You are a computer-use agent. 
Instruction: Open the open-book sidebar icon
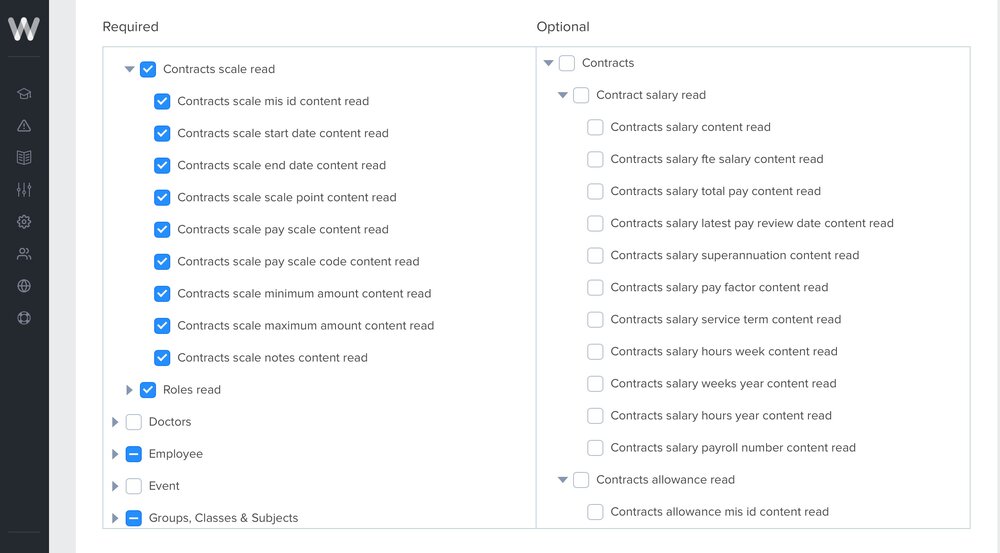coord(24,158)
